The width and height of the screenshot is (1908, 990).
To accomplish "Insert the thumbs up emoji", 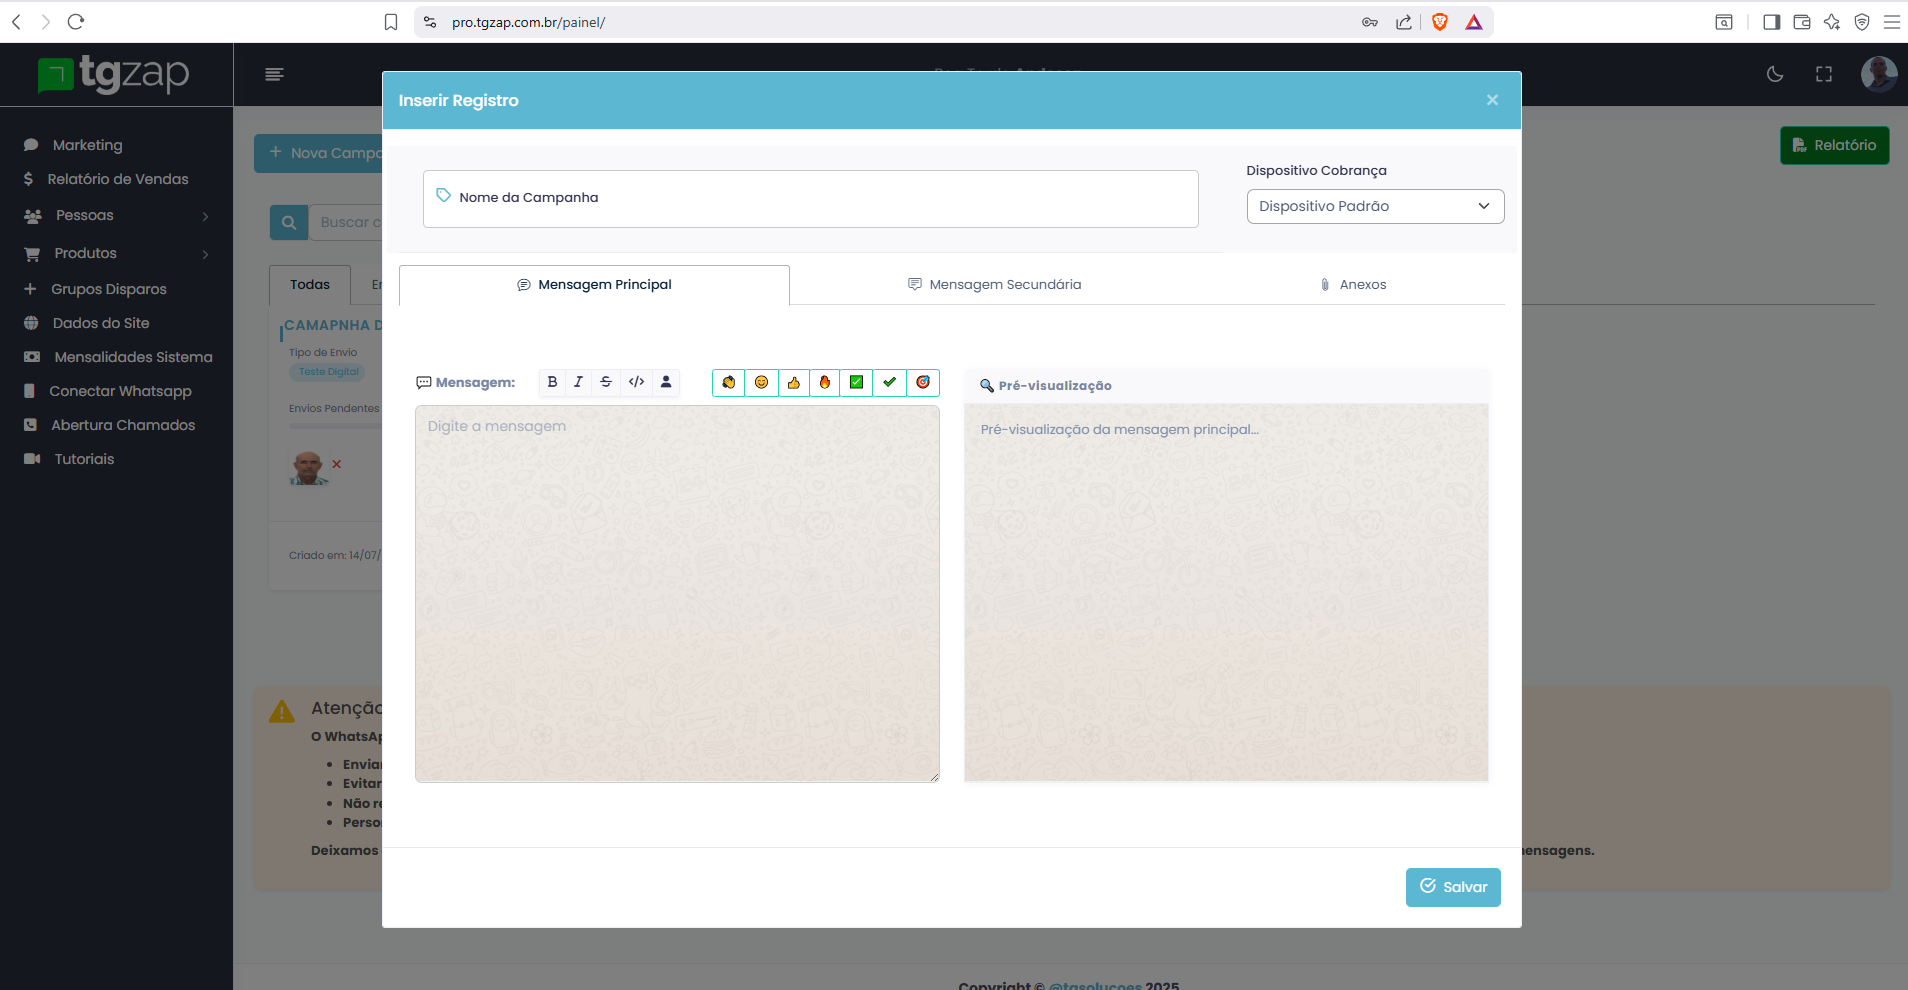I will [794, 382].
